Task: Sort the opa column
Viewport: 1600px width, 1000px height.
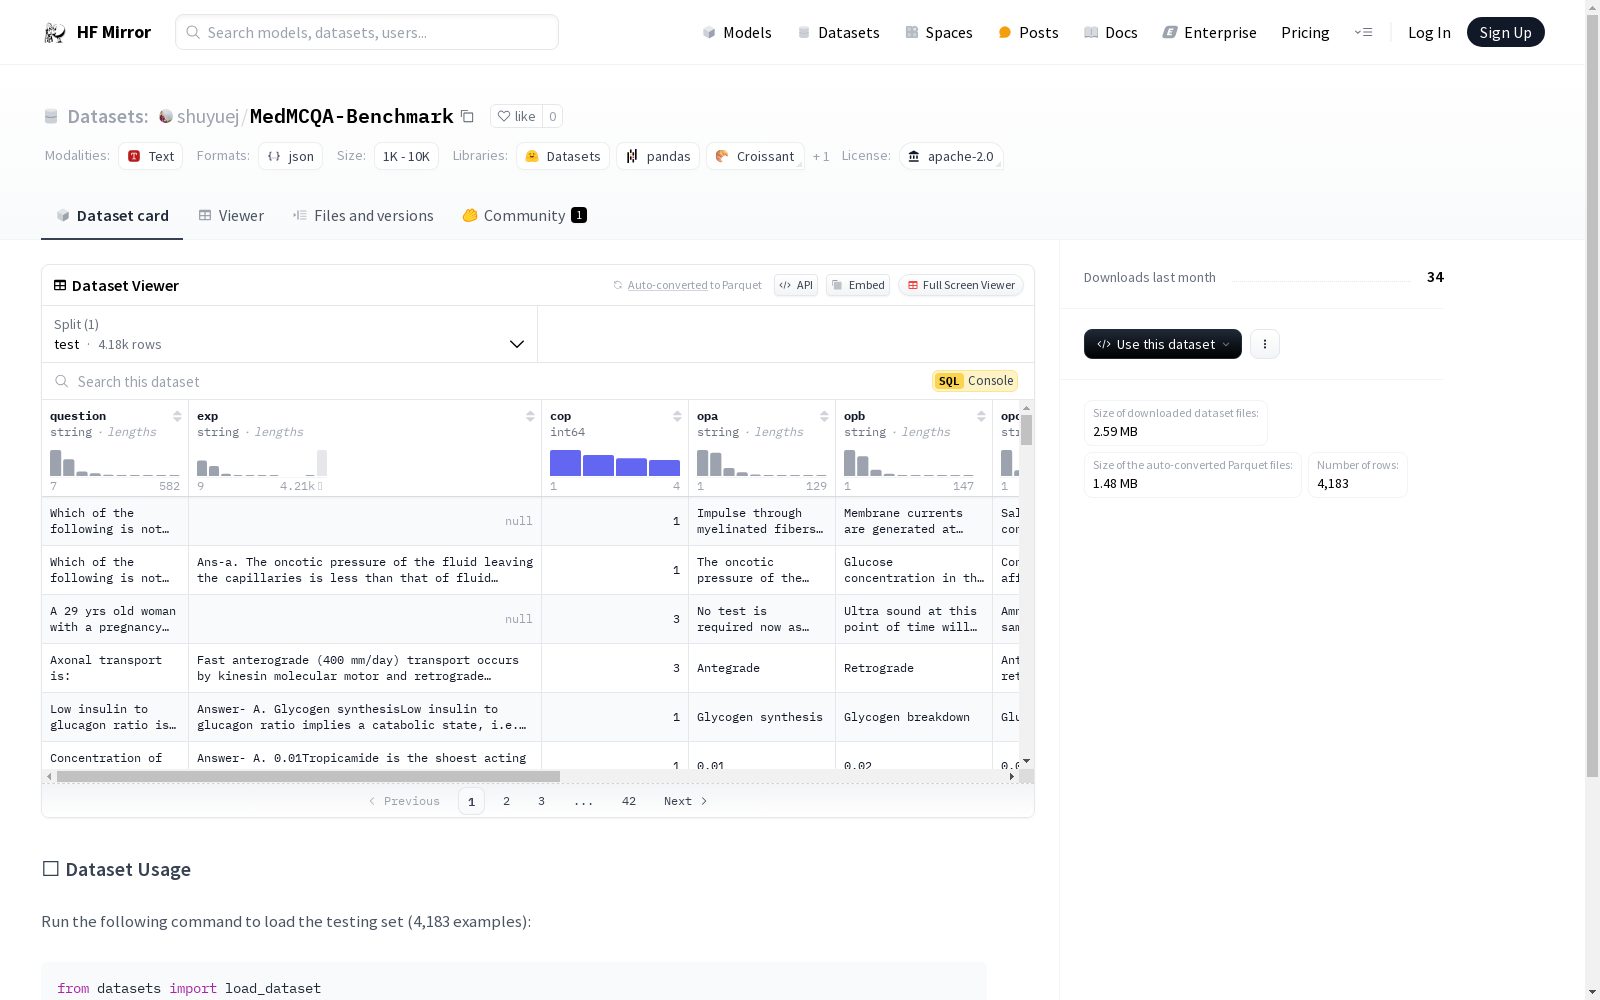Action: coord(824,416)
